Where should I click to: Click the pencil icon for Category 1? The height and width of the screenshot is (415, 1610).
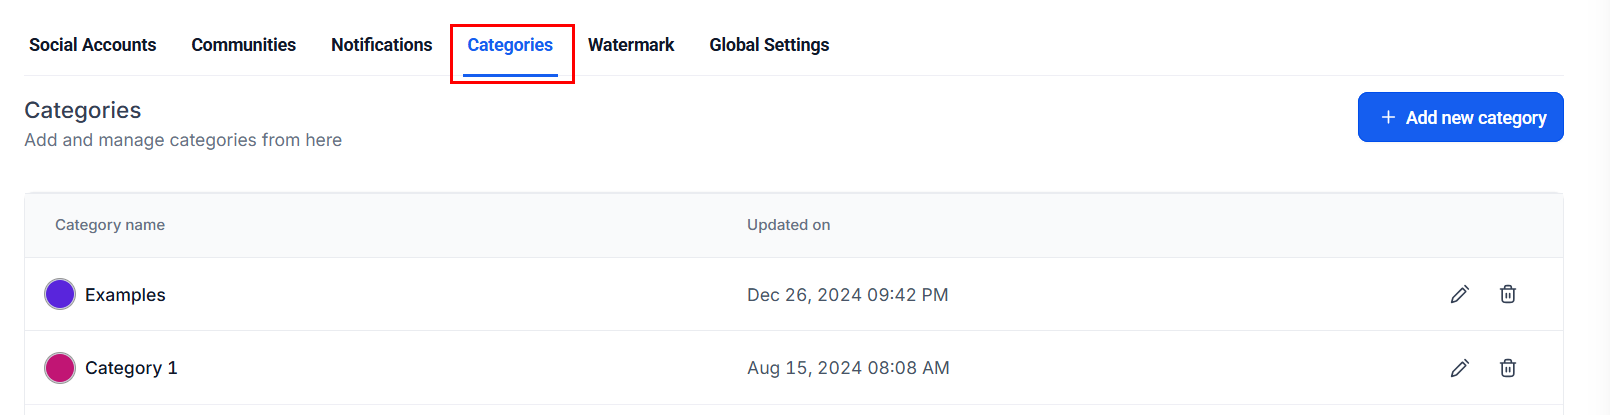(1459, 368)
